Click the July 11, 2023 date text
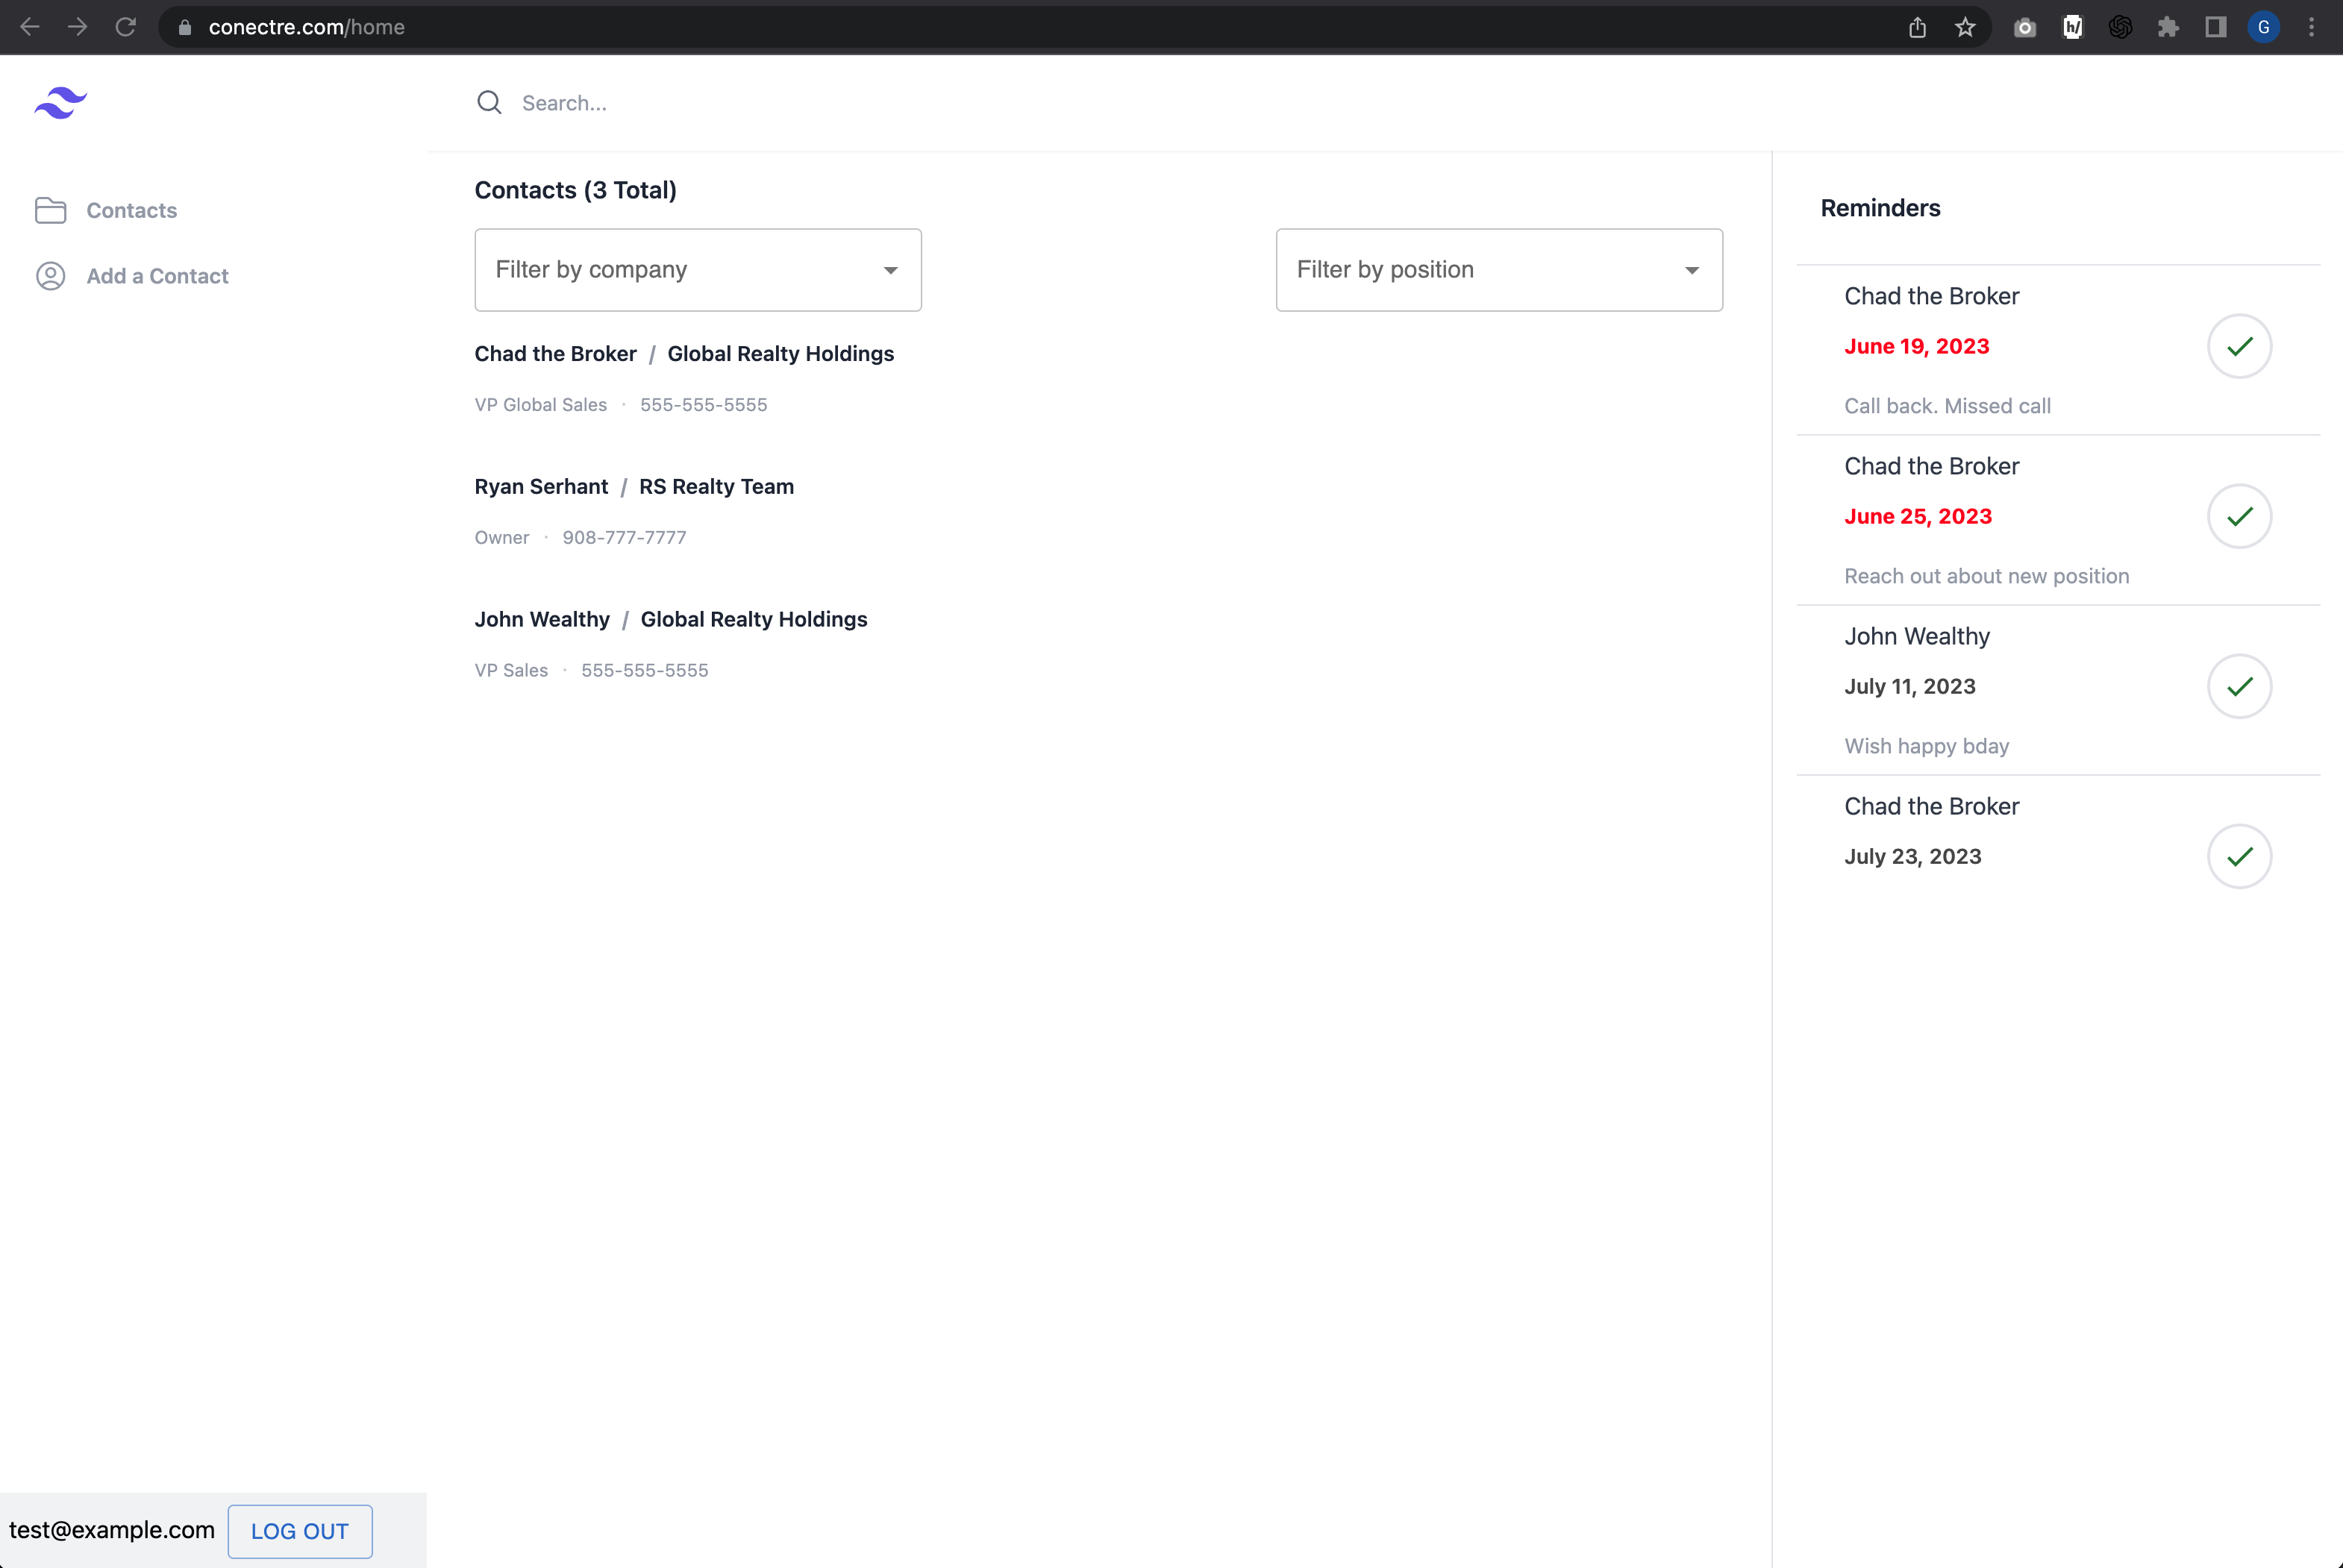This screenshot has width=2343, height=1568. coord(1910,686)
